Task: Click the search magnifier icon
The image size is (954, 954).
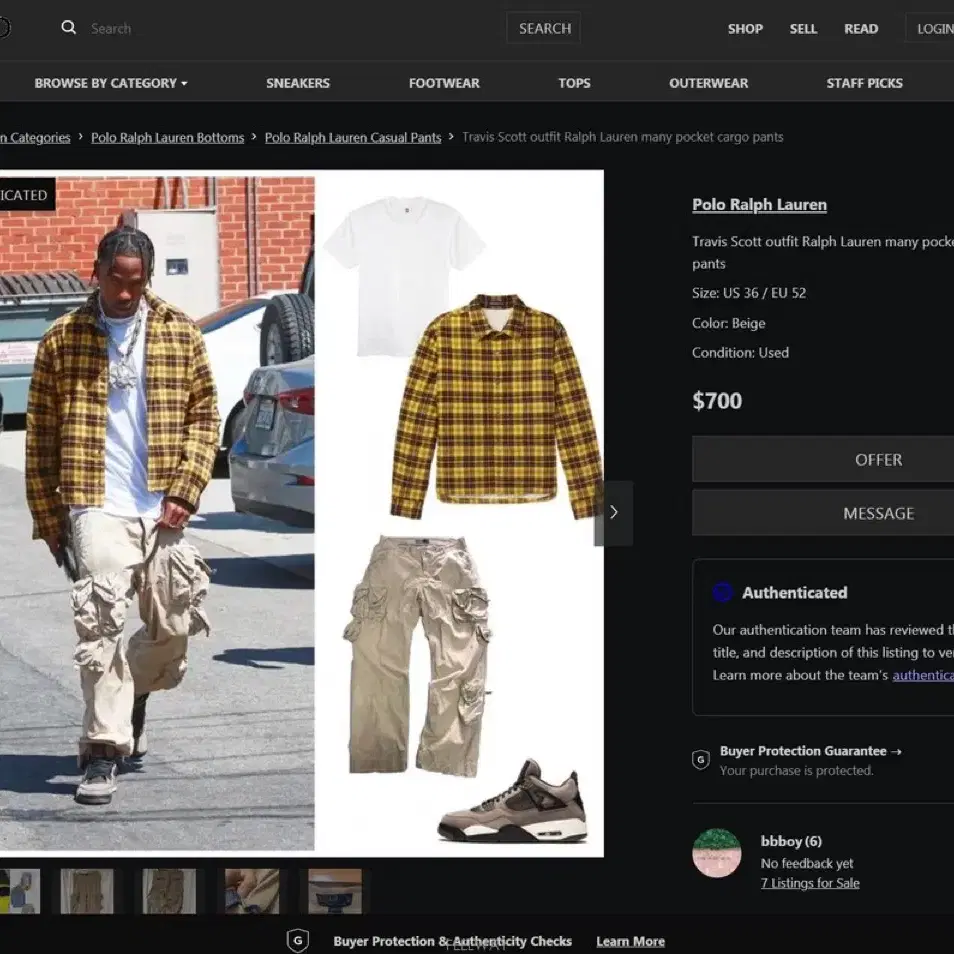Action: point(69,27)
